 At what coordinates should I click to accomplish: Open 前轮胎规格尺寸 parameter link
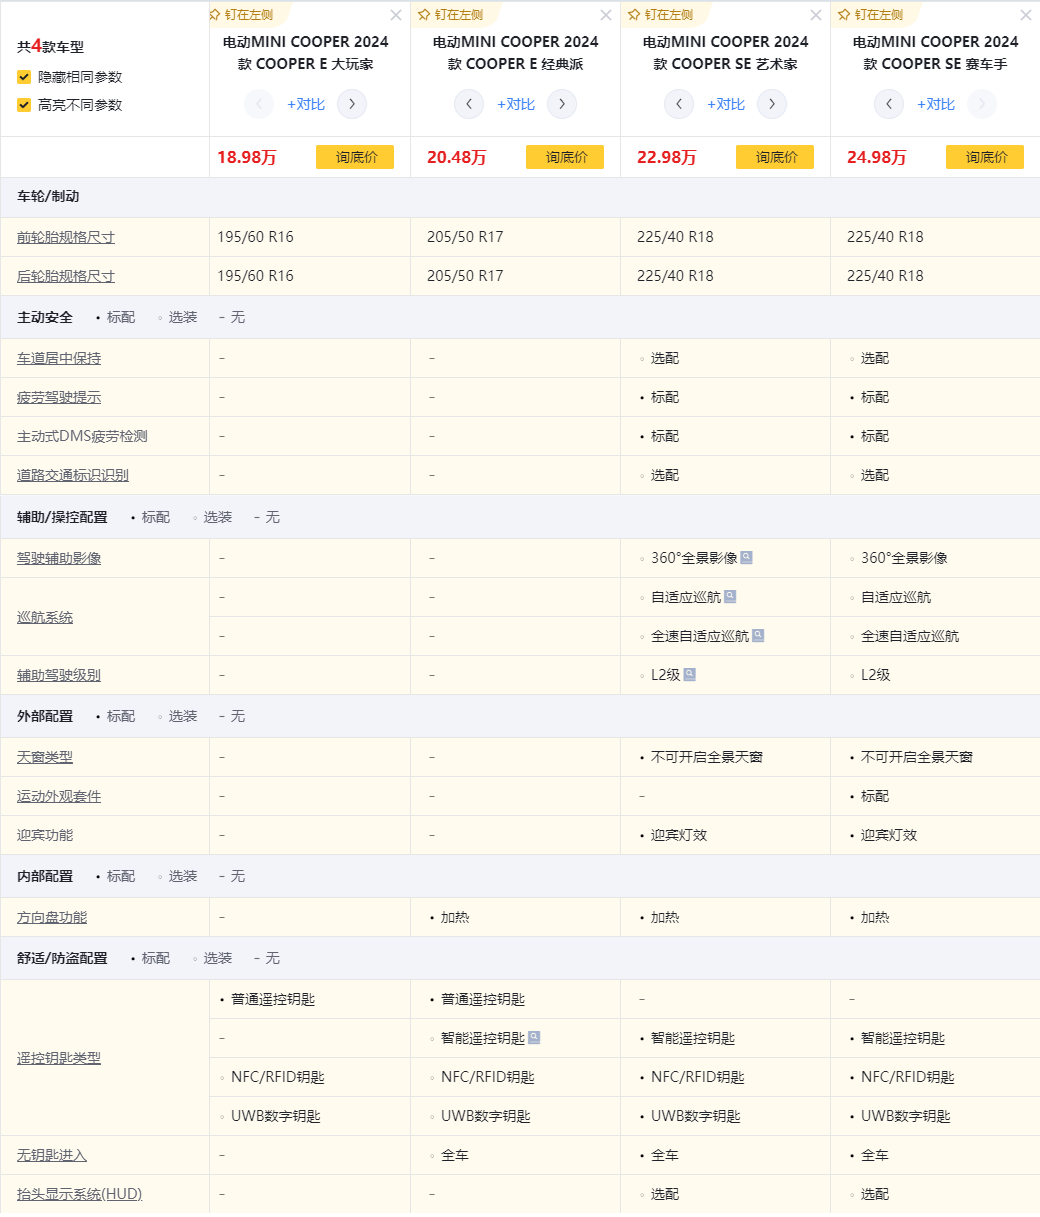66,237
